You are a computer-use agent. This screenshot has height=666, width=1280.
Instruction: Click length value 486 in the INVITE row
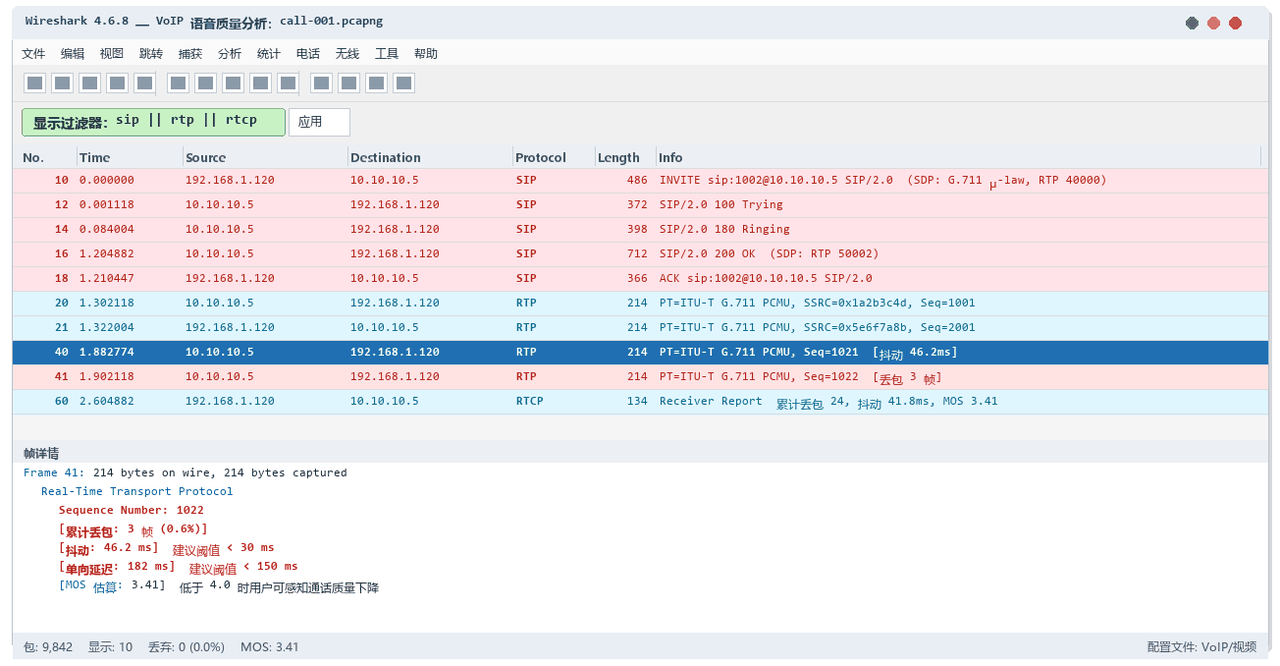click(637, 180)
